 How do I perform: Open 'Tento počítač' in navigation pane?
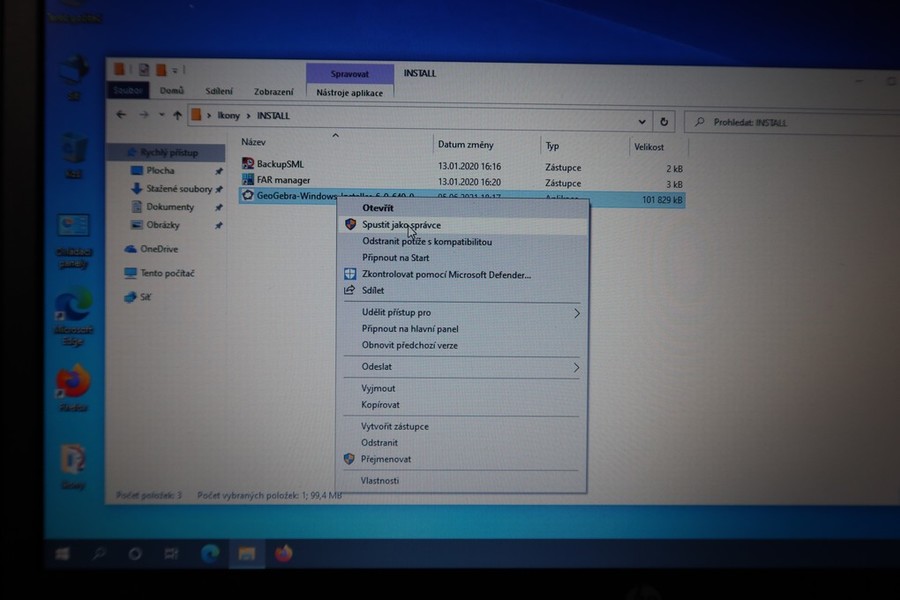167,273
